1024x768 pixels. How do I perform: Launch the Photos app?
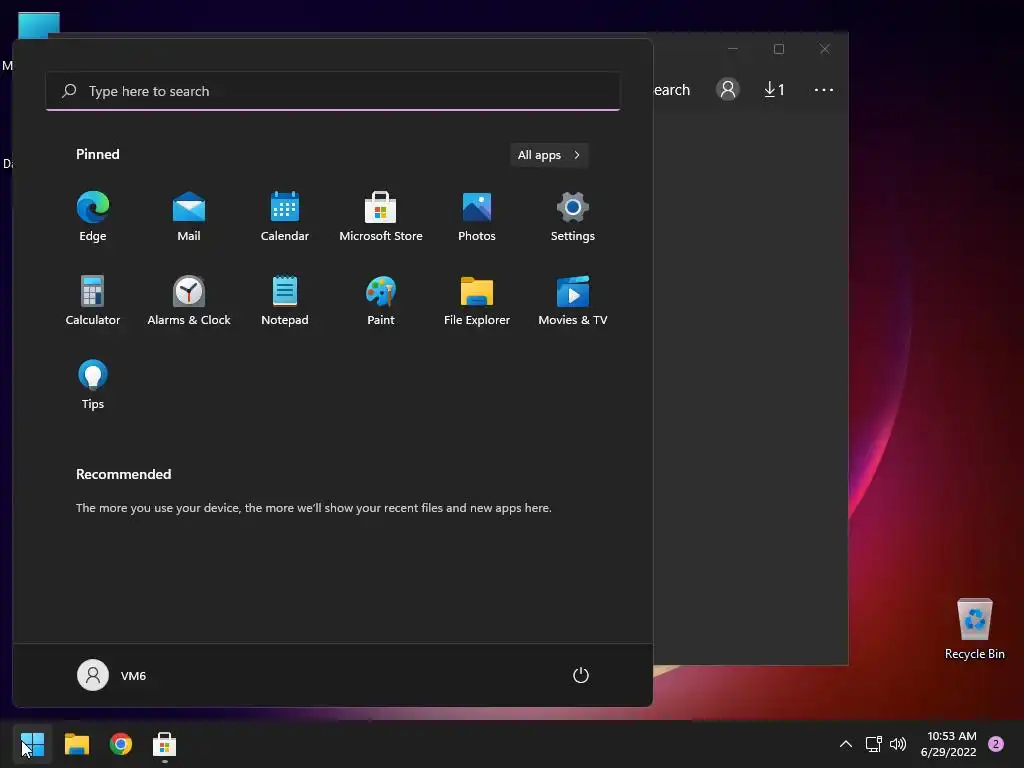click(477, 216)
